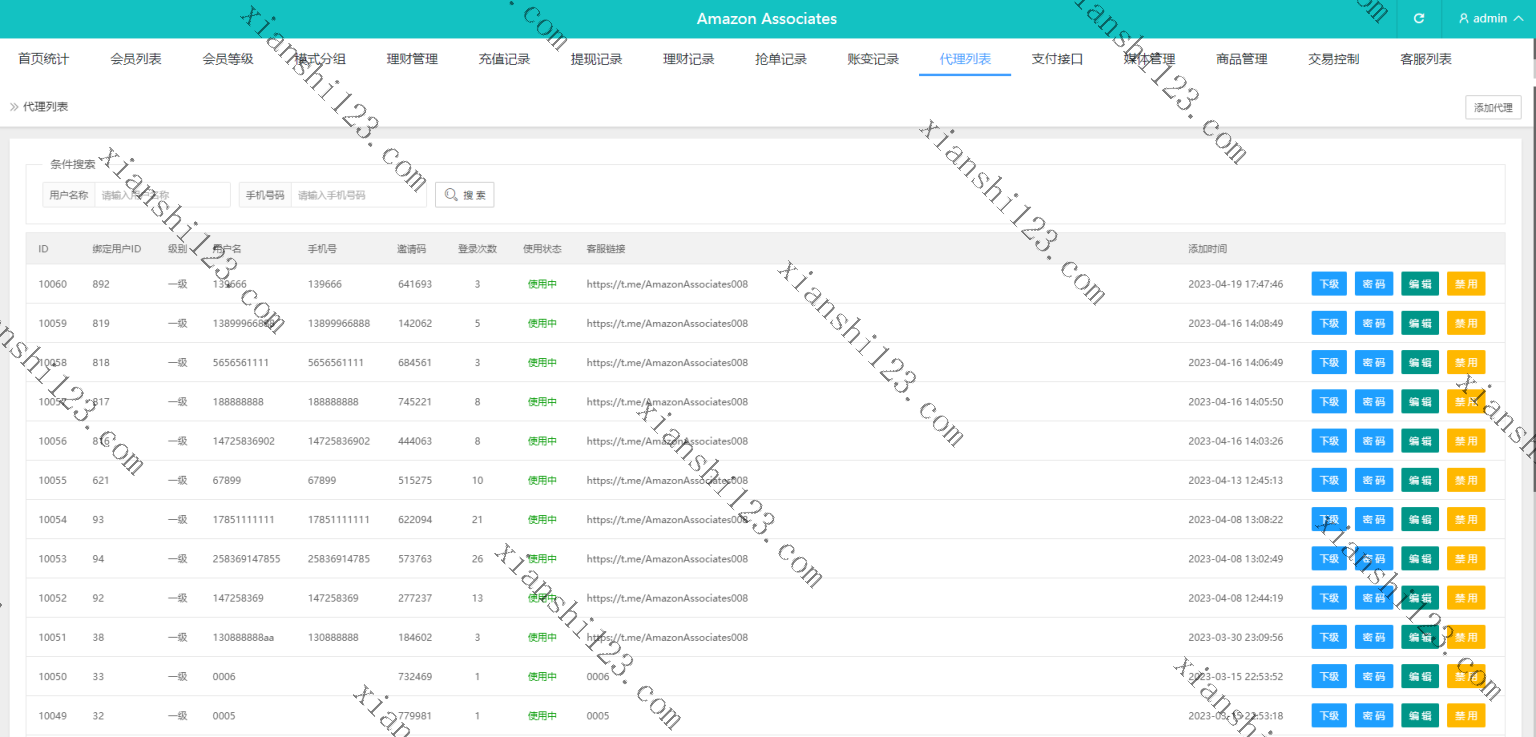Click the 邀请码 column header
The height and width of the screenshot is (737, 1536).
coord(411,249)
